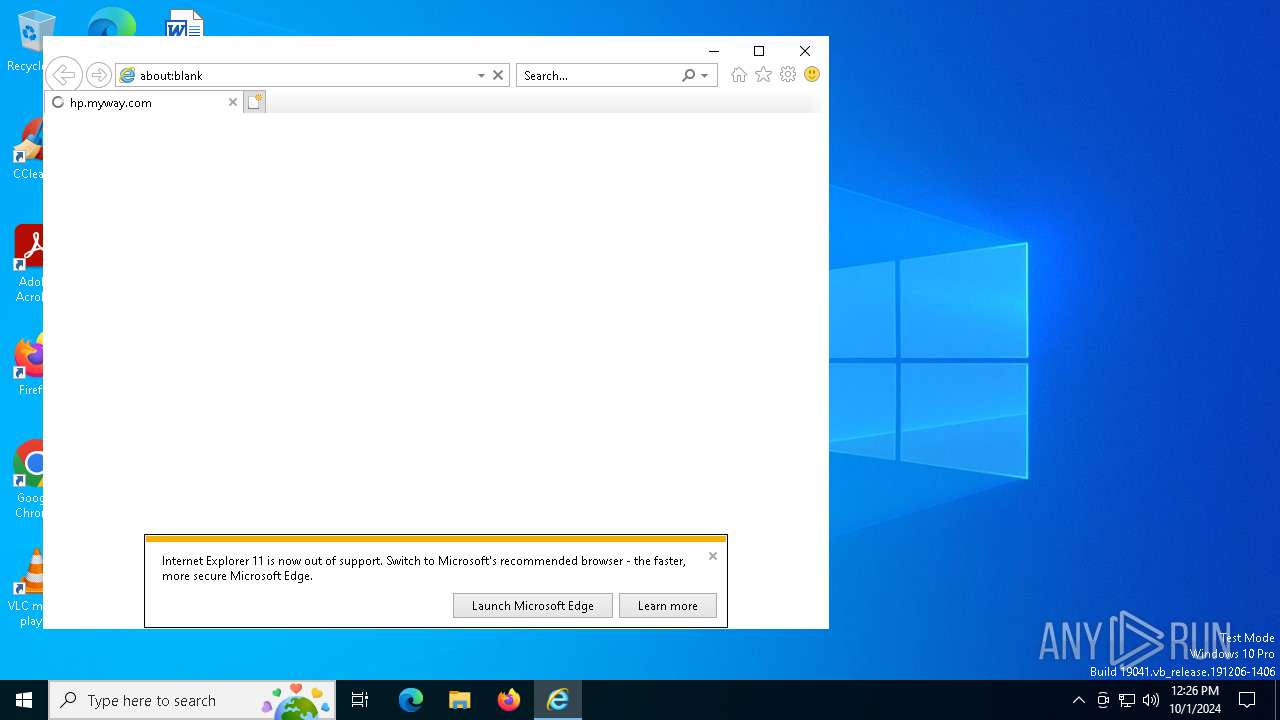
Task: Go back using the browser back arrow
Action: click(x=63, y=75)
